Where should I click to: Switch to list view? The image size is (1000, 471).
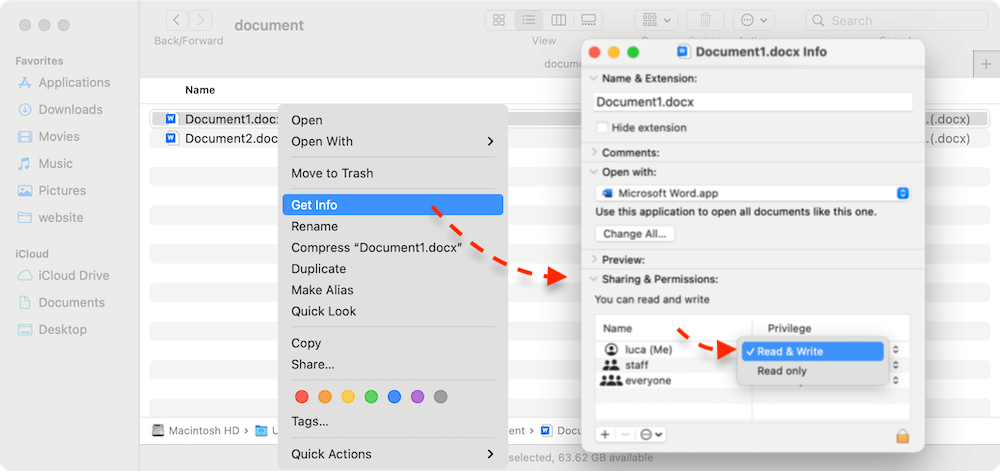coord(529,20)
